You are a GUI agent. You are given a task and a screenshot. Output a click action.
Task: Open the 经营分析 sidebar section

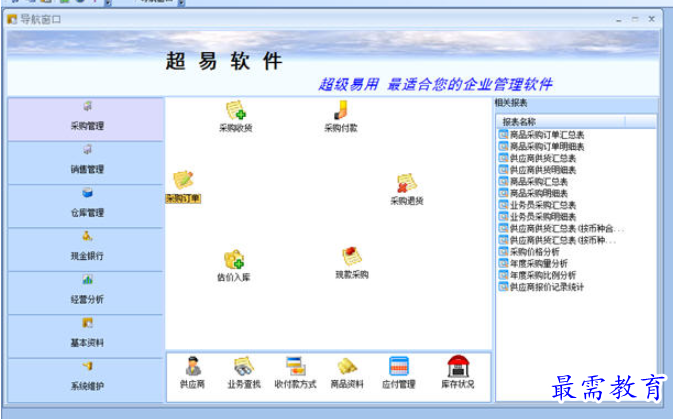pos(86,293)
